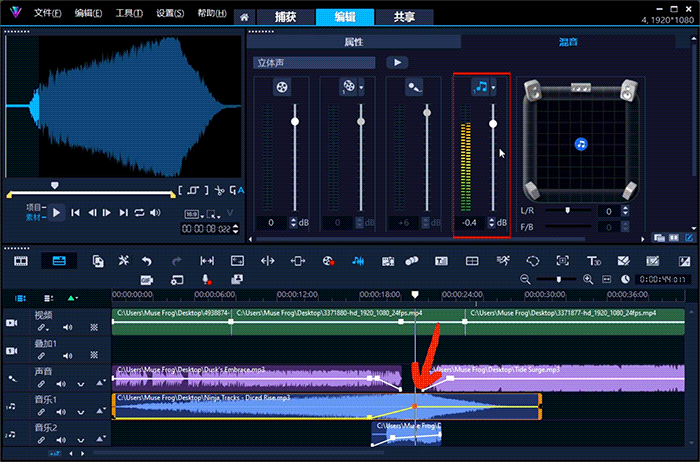Click the record voice-over microphone icon
This screenshot has height=462, width=700.
[205, 279]
